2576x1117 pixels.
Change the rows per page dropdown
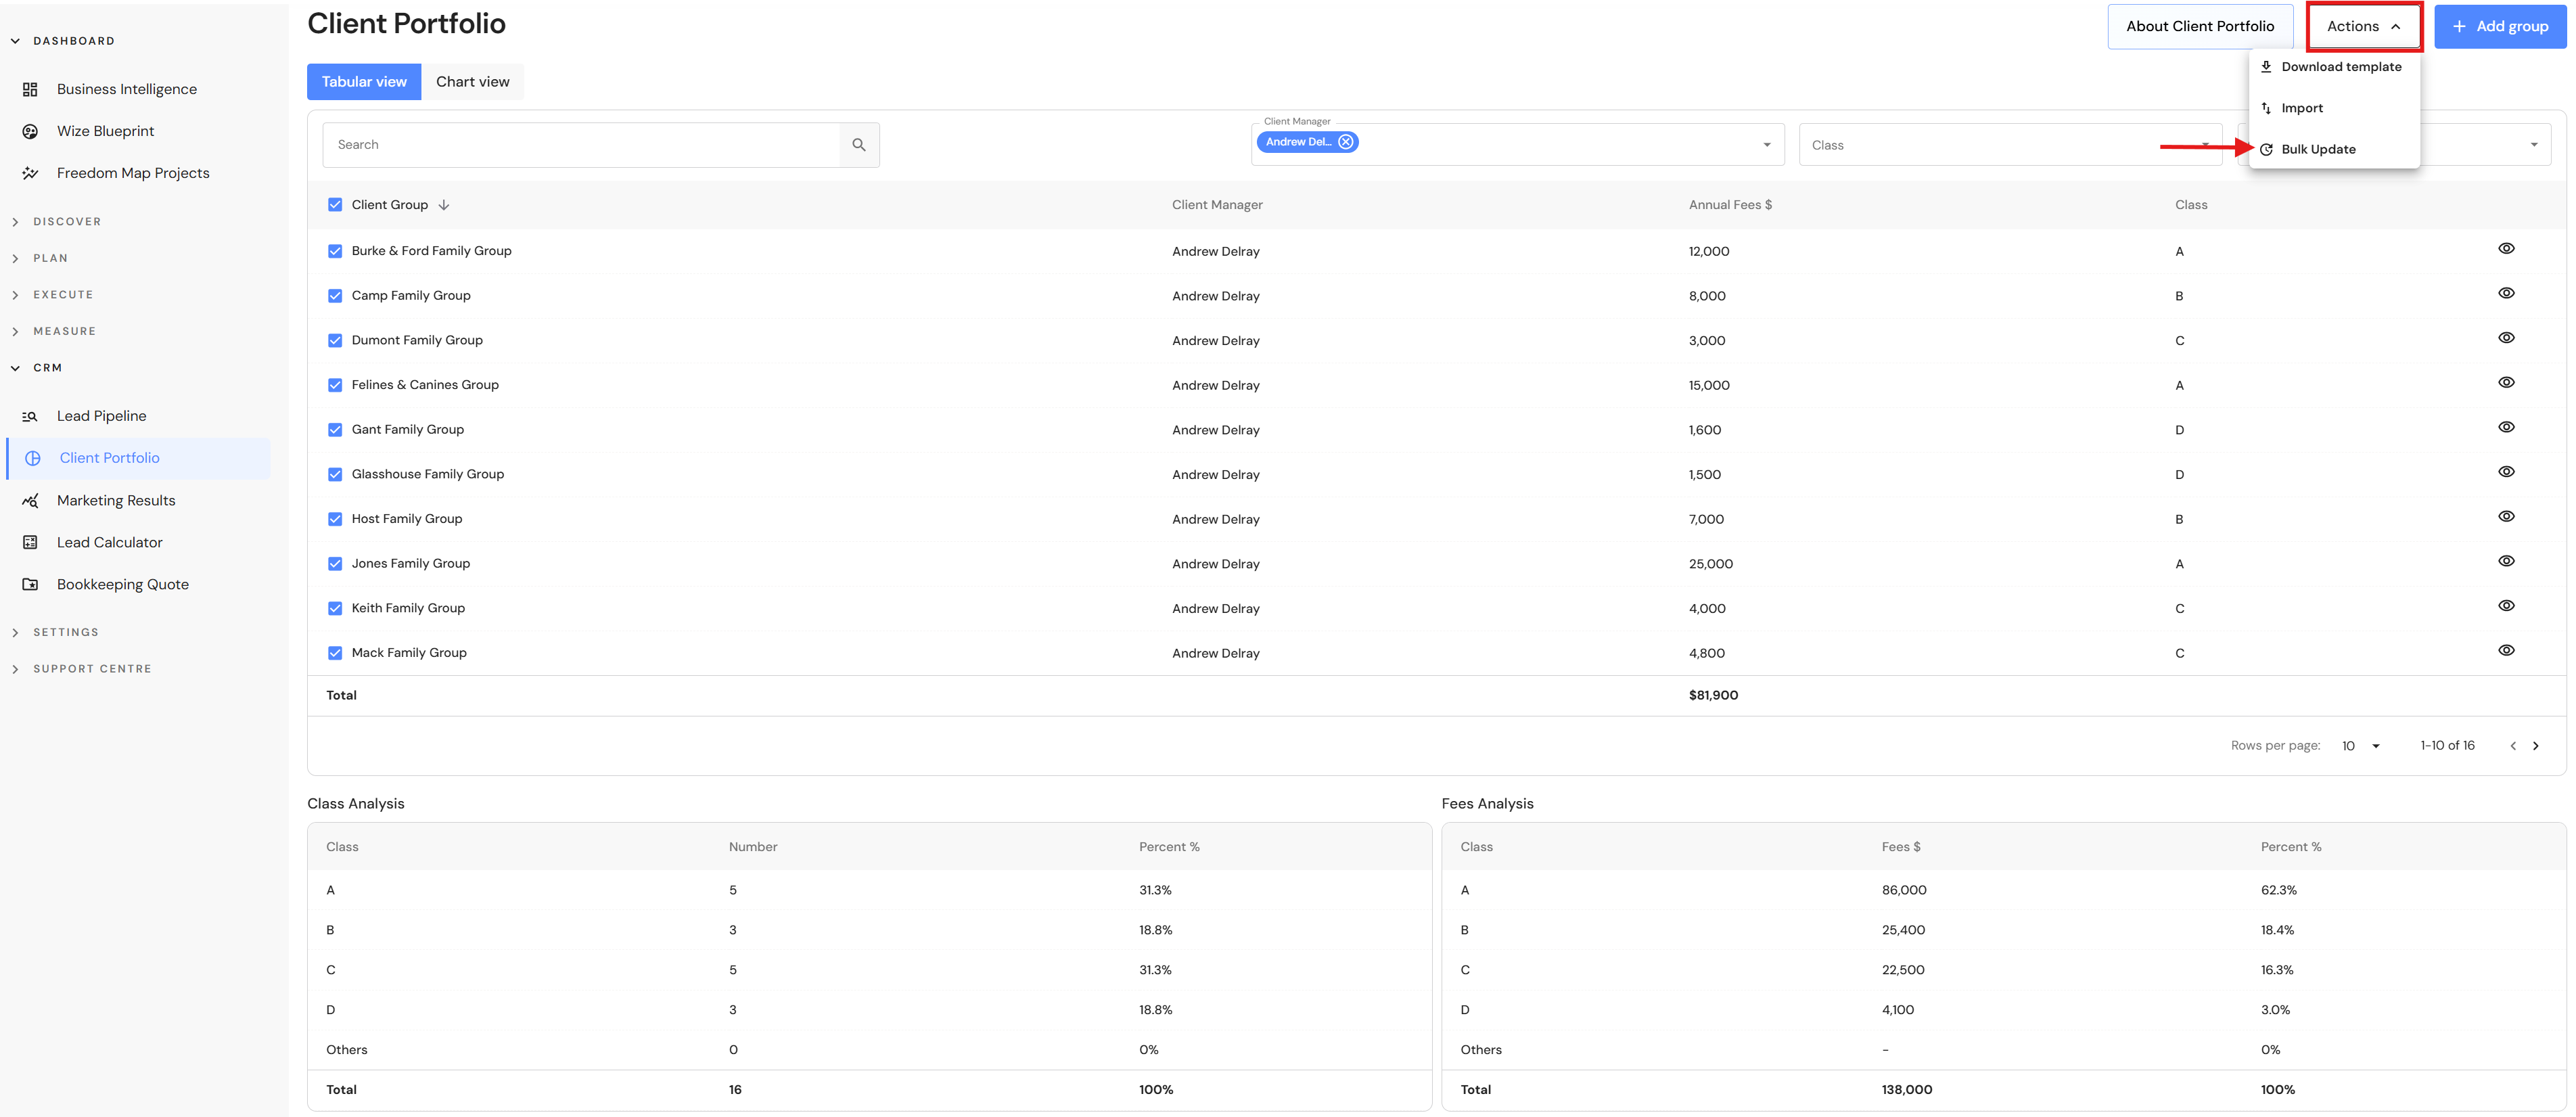pyautogui.click(x=2360, y=746)
